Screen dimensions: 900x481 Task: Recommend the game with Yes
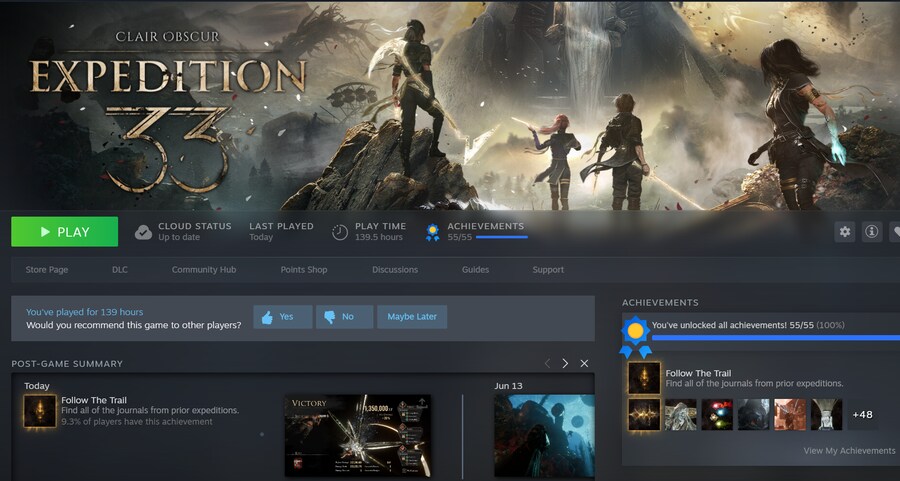[283, 317]
